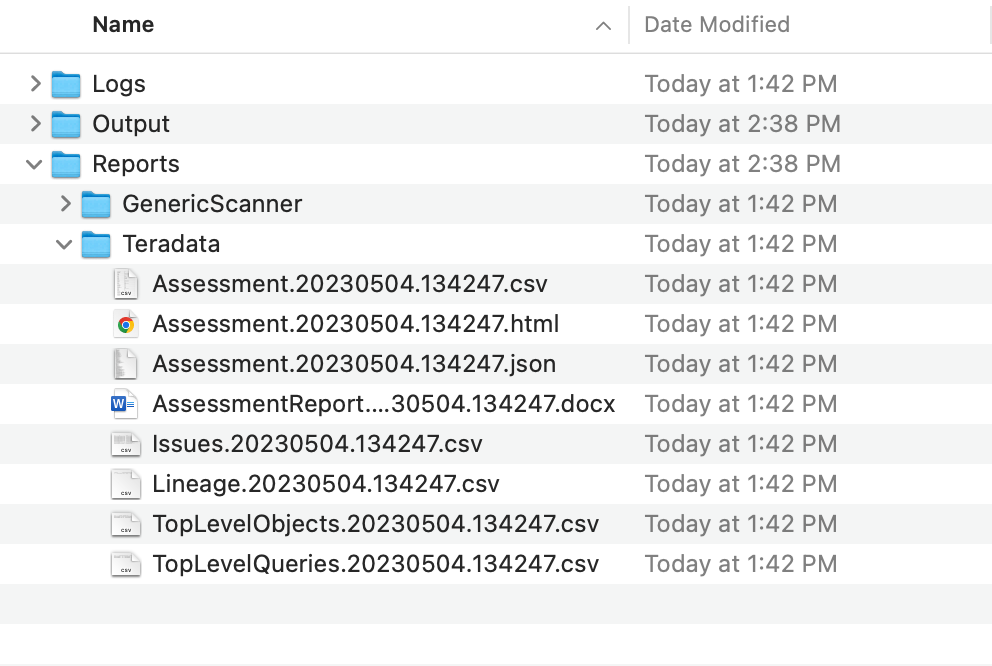Viewport: 992px width, 666px height.
Task: Select the CSV icon of Lineage.20230504.134247.csv
Action: [x=125, y=484]
